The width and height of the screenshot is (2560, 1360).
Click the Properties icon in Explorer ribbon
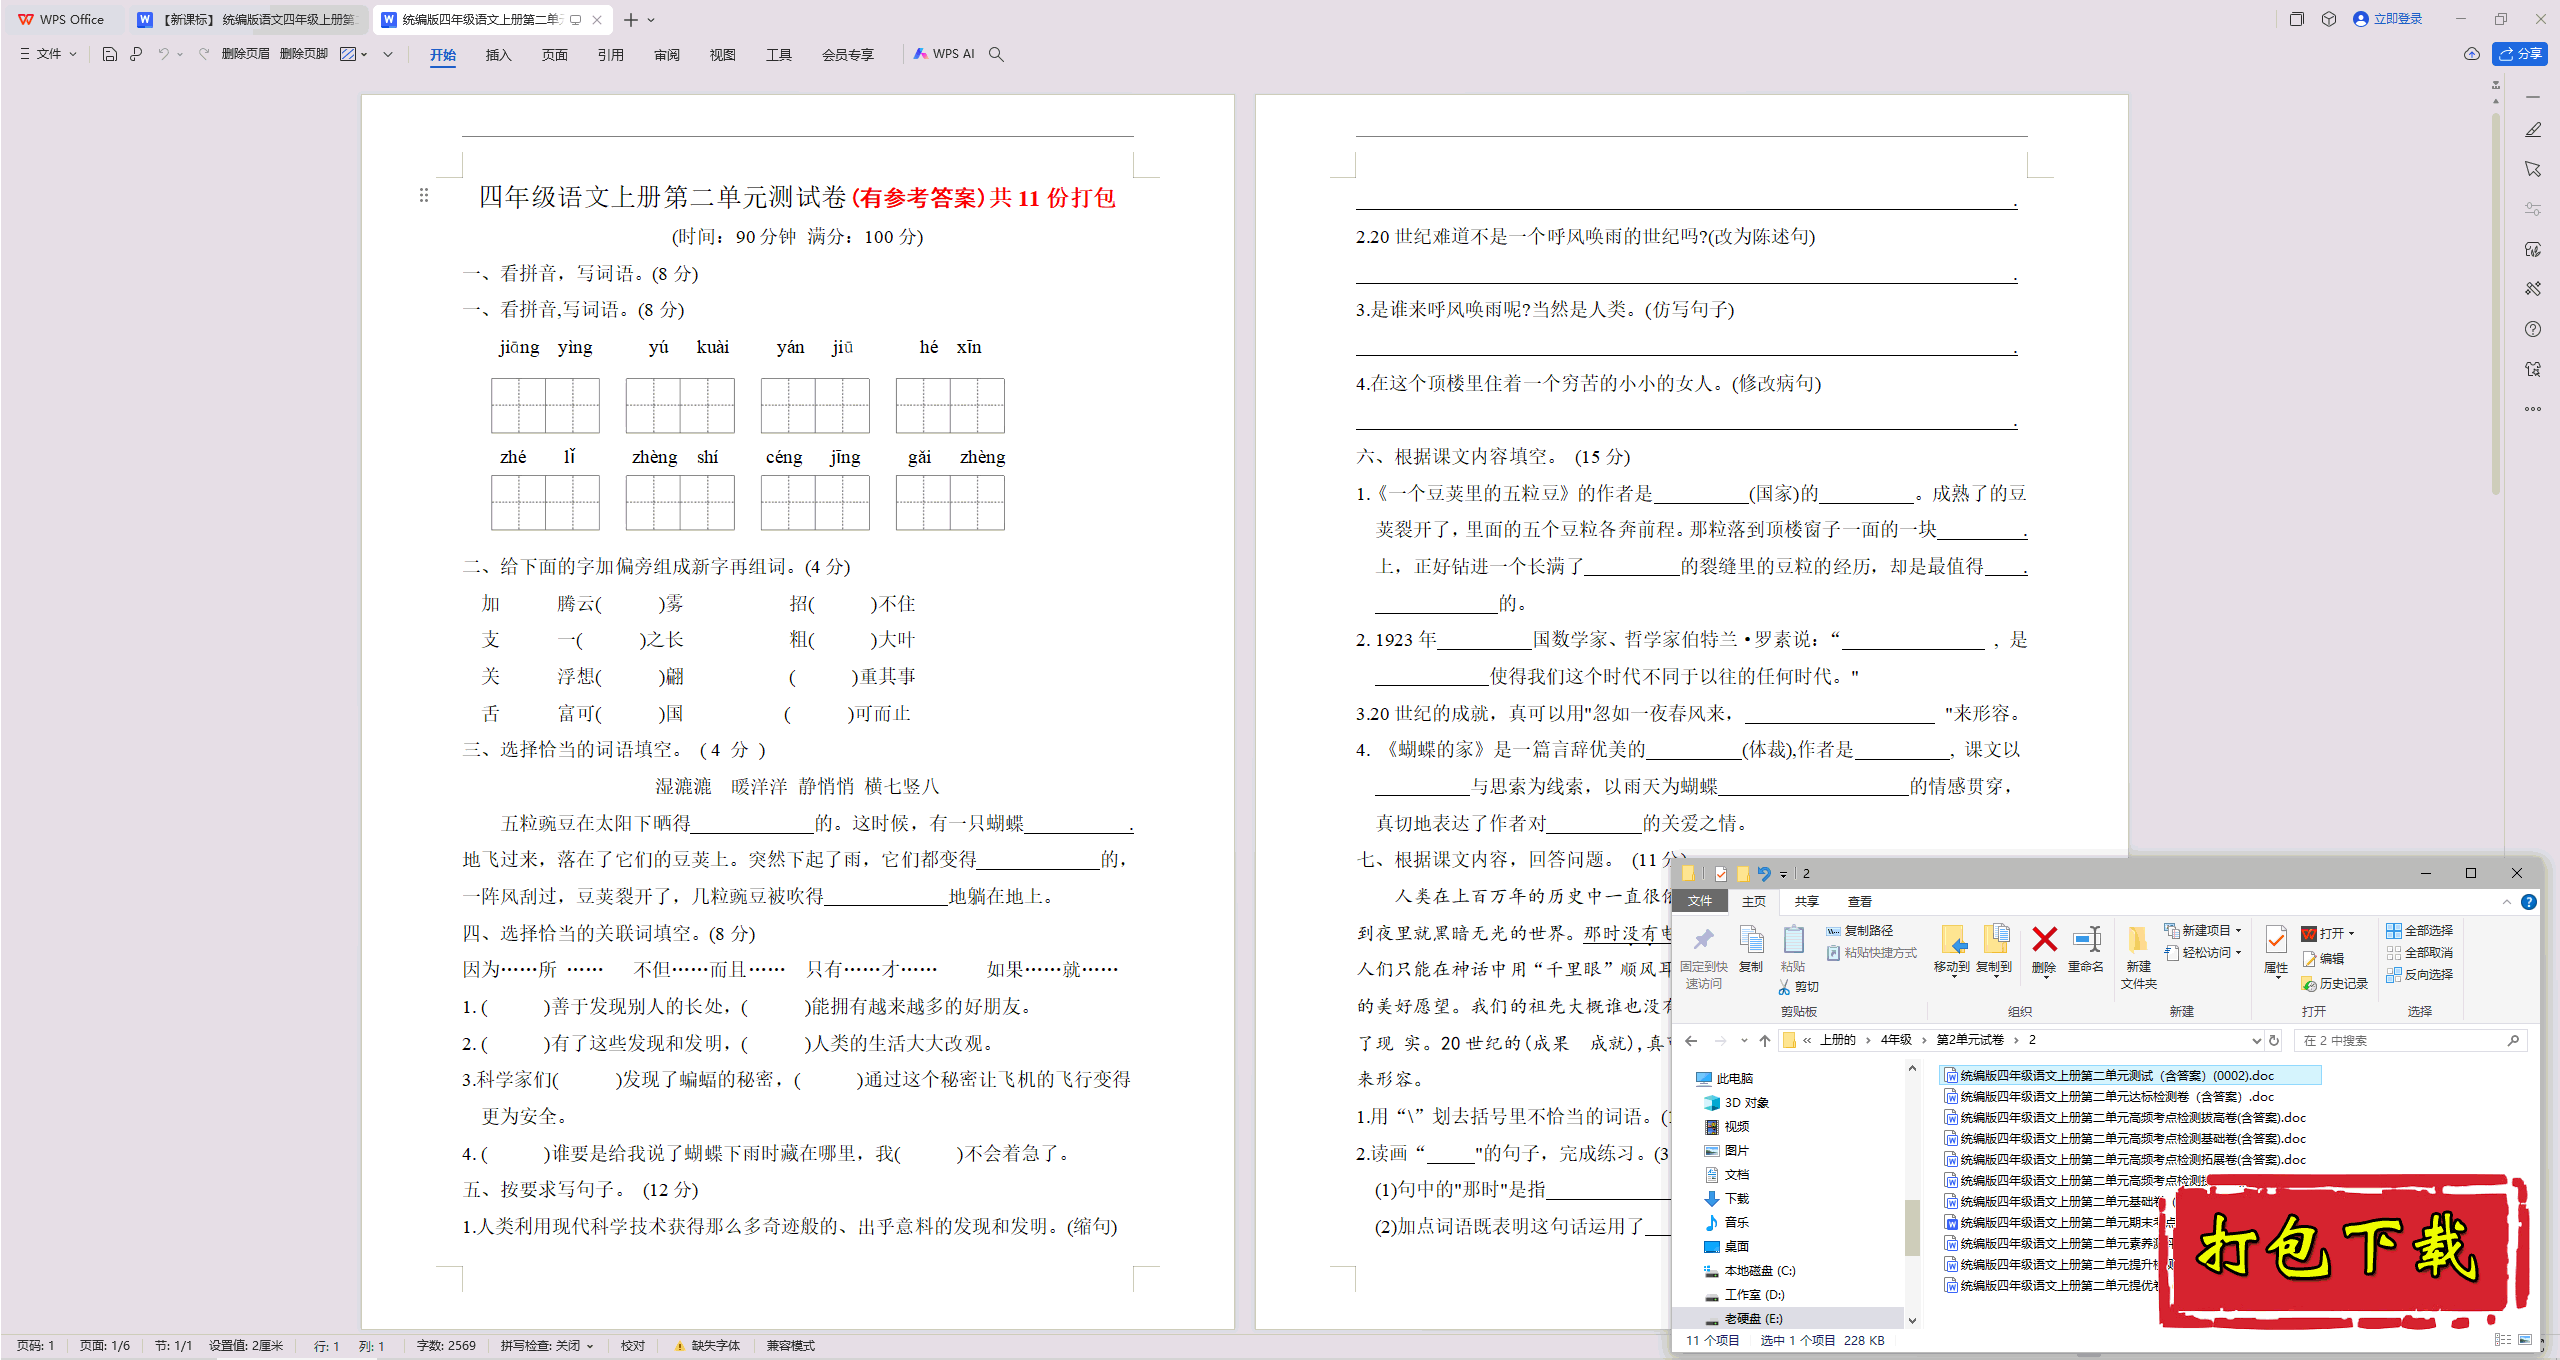pos(2276,939)
